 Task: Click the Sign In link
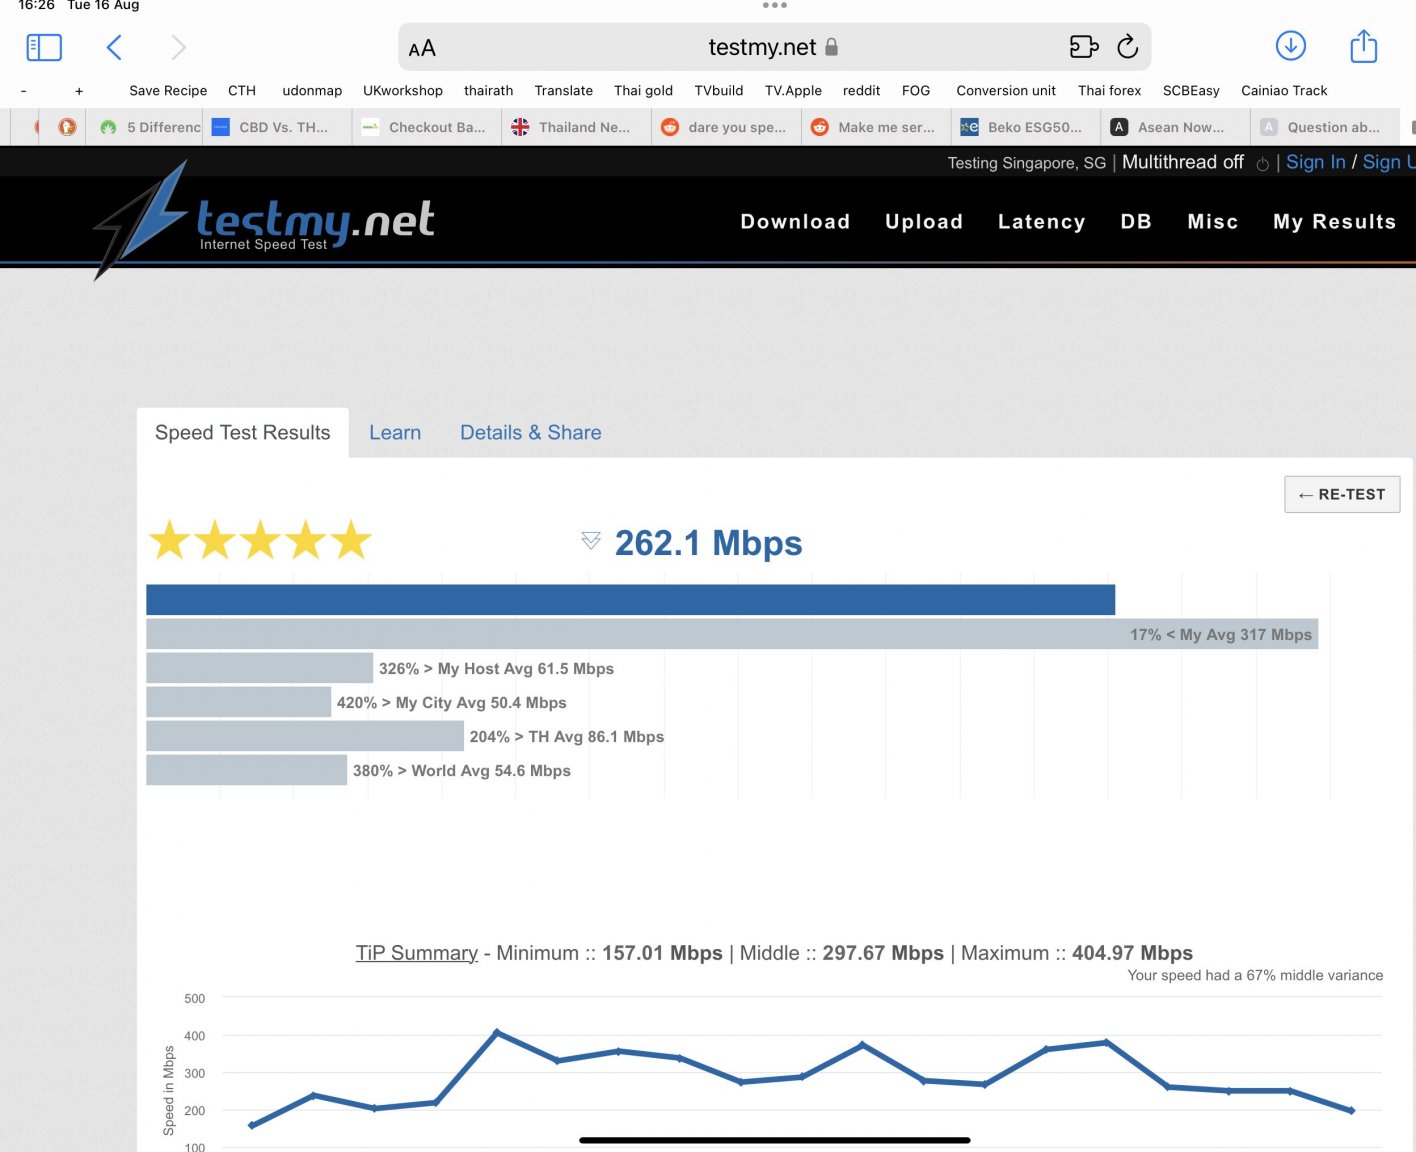(1316, 162)
